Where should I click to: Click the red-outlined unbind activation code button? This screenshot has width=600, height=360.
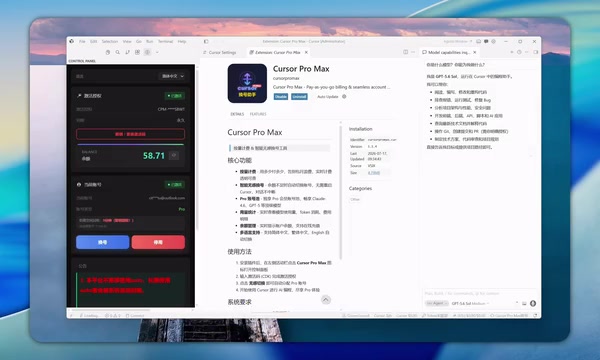coord(130,134)
